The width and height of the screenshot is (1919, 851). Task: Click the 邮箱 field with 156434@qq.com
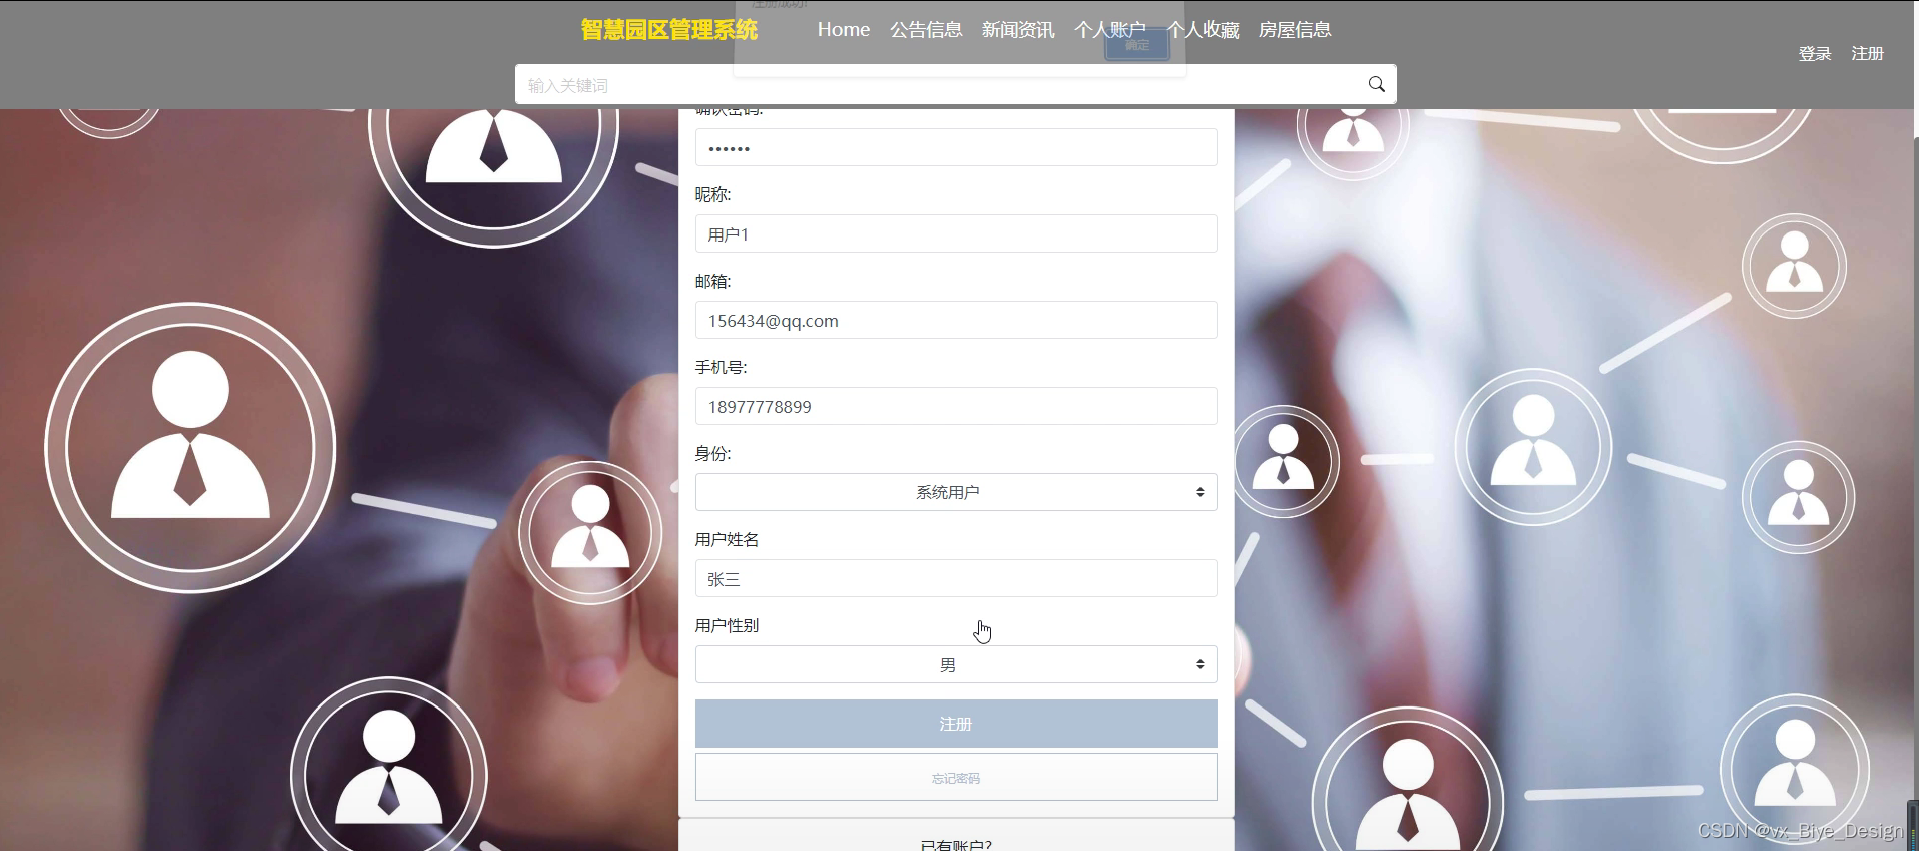pos(956,320)
